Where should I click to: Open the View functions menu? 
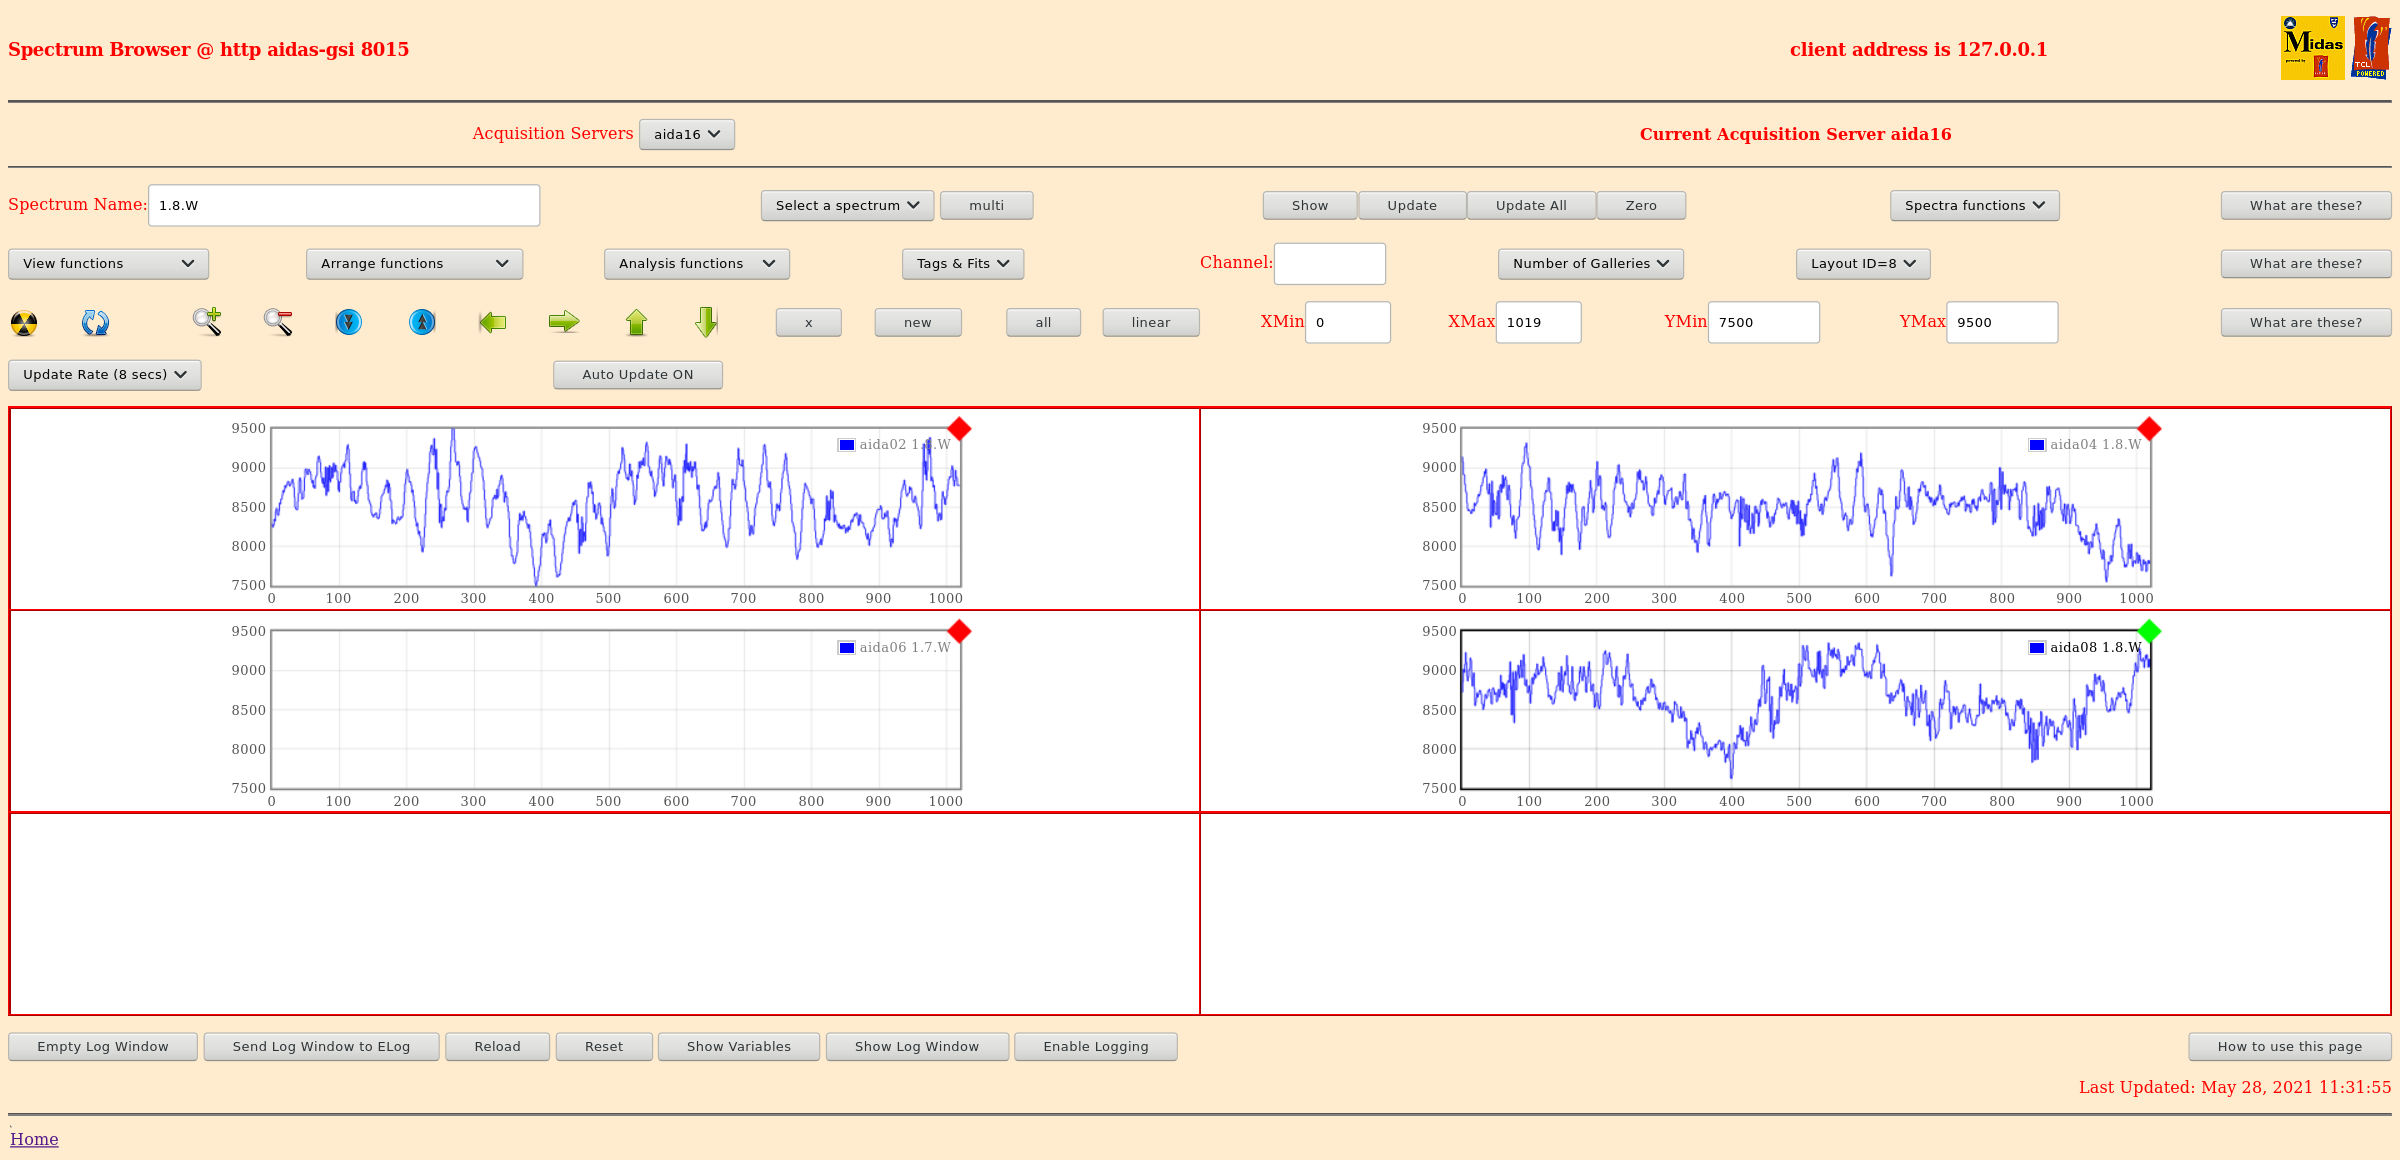coord(108,264)
